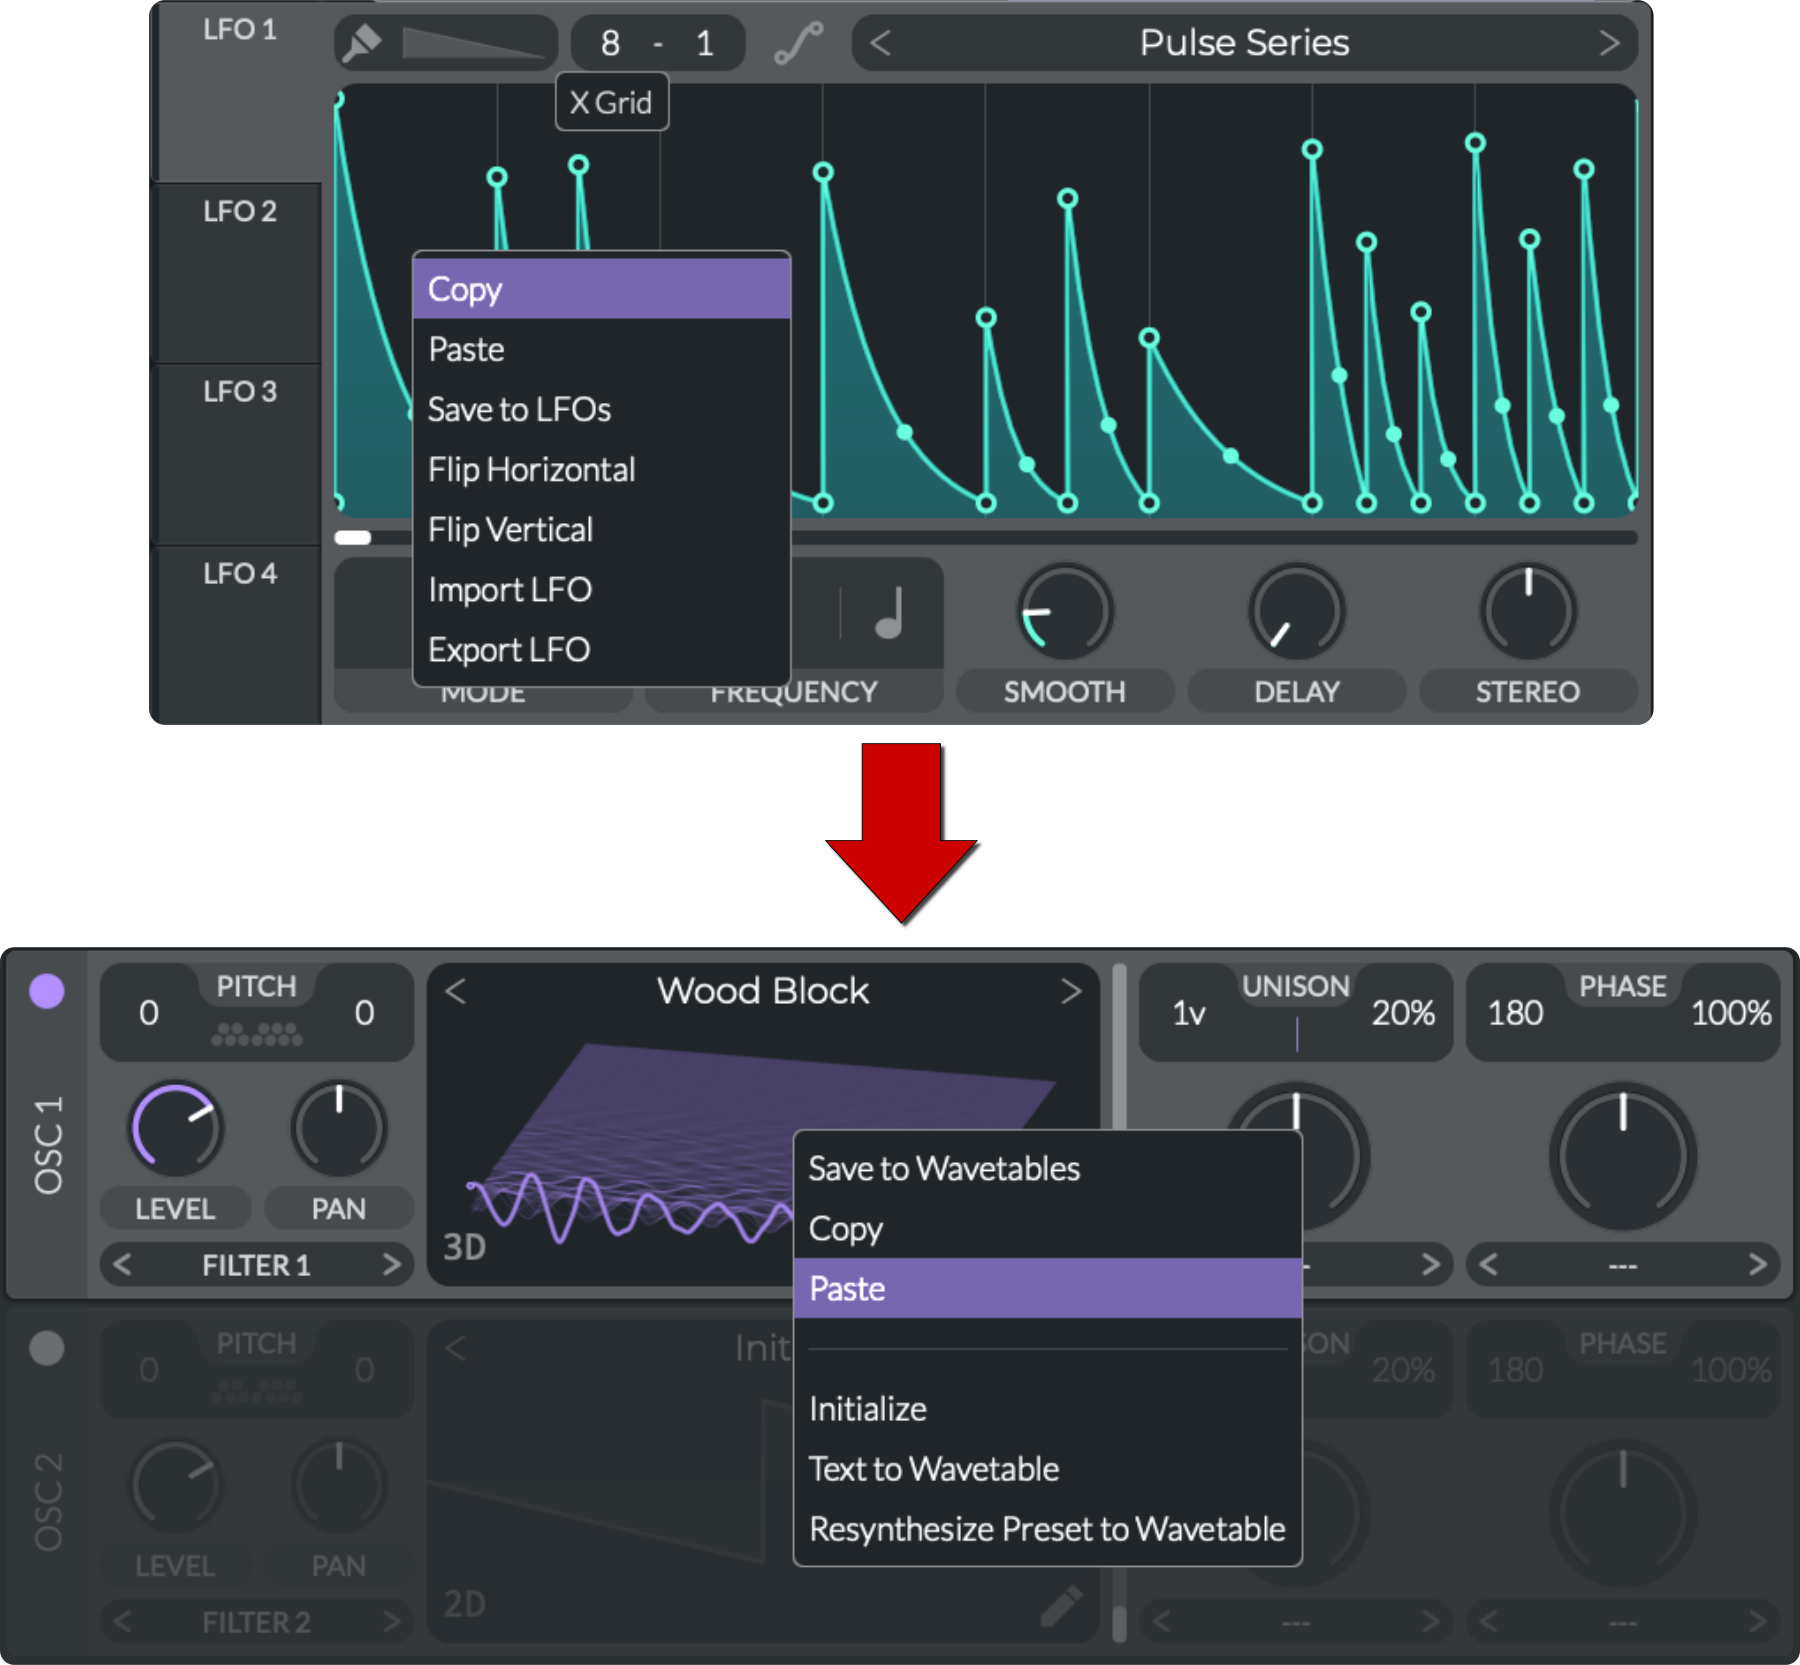Select Text to Wavetable menu entry
Viewport: 1800px width, 1665px height.
point(1048,1468)
